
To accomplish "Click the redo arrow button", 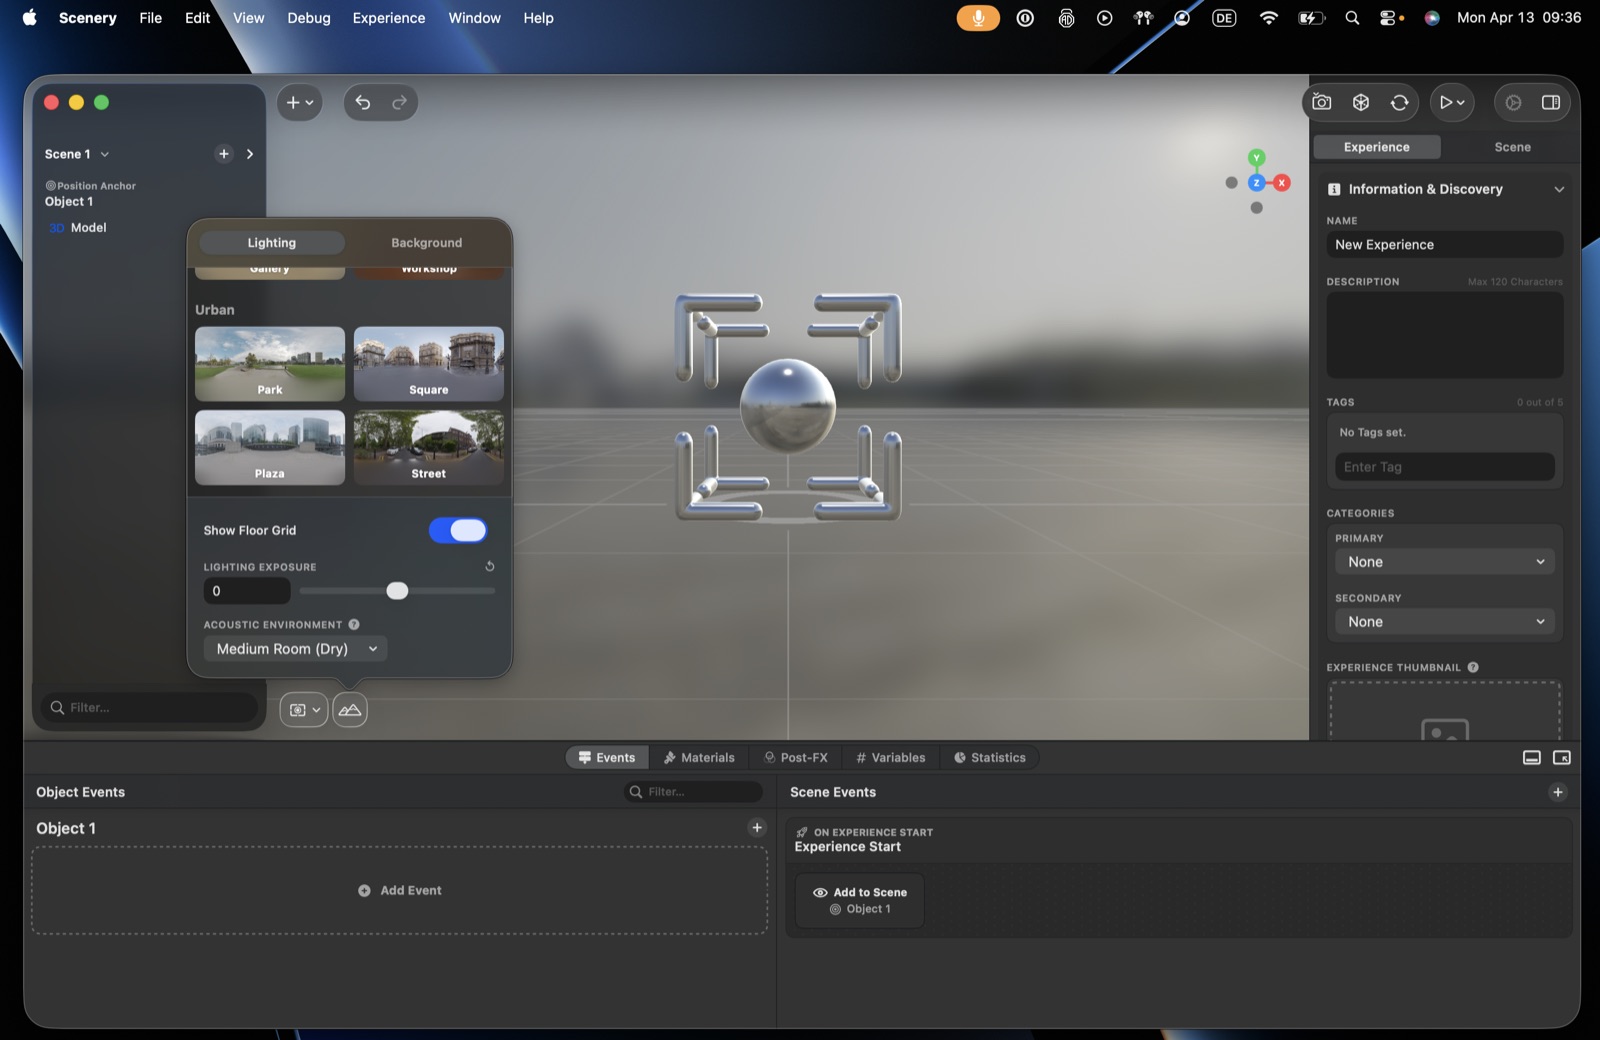I will click(x=399, y=102).
